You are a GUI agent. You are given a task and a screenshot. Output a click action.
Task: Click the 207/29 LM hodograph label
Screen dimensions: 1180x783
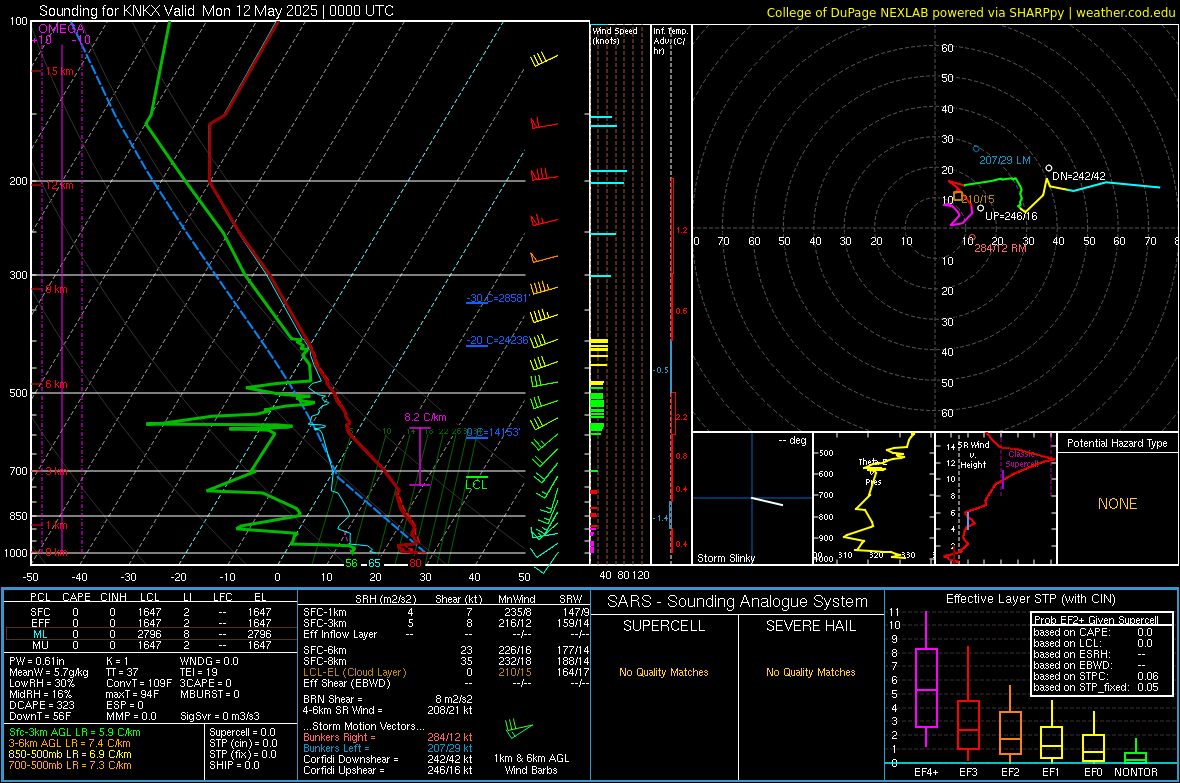click(x=1005, y=160)
